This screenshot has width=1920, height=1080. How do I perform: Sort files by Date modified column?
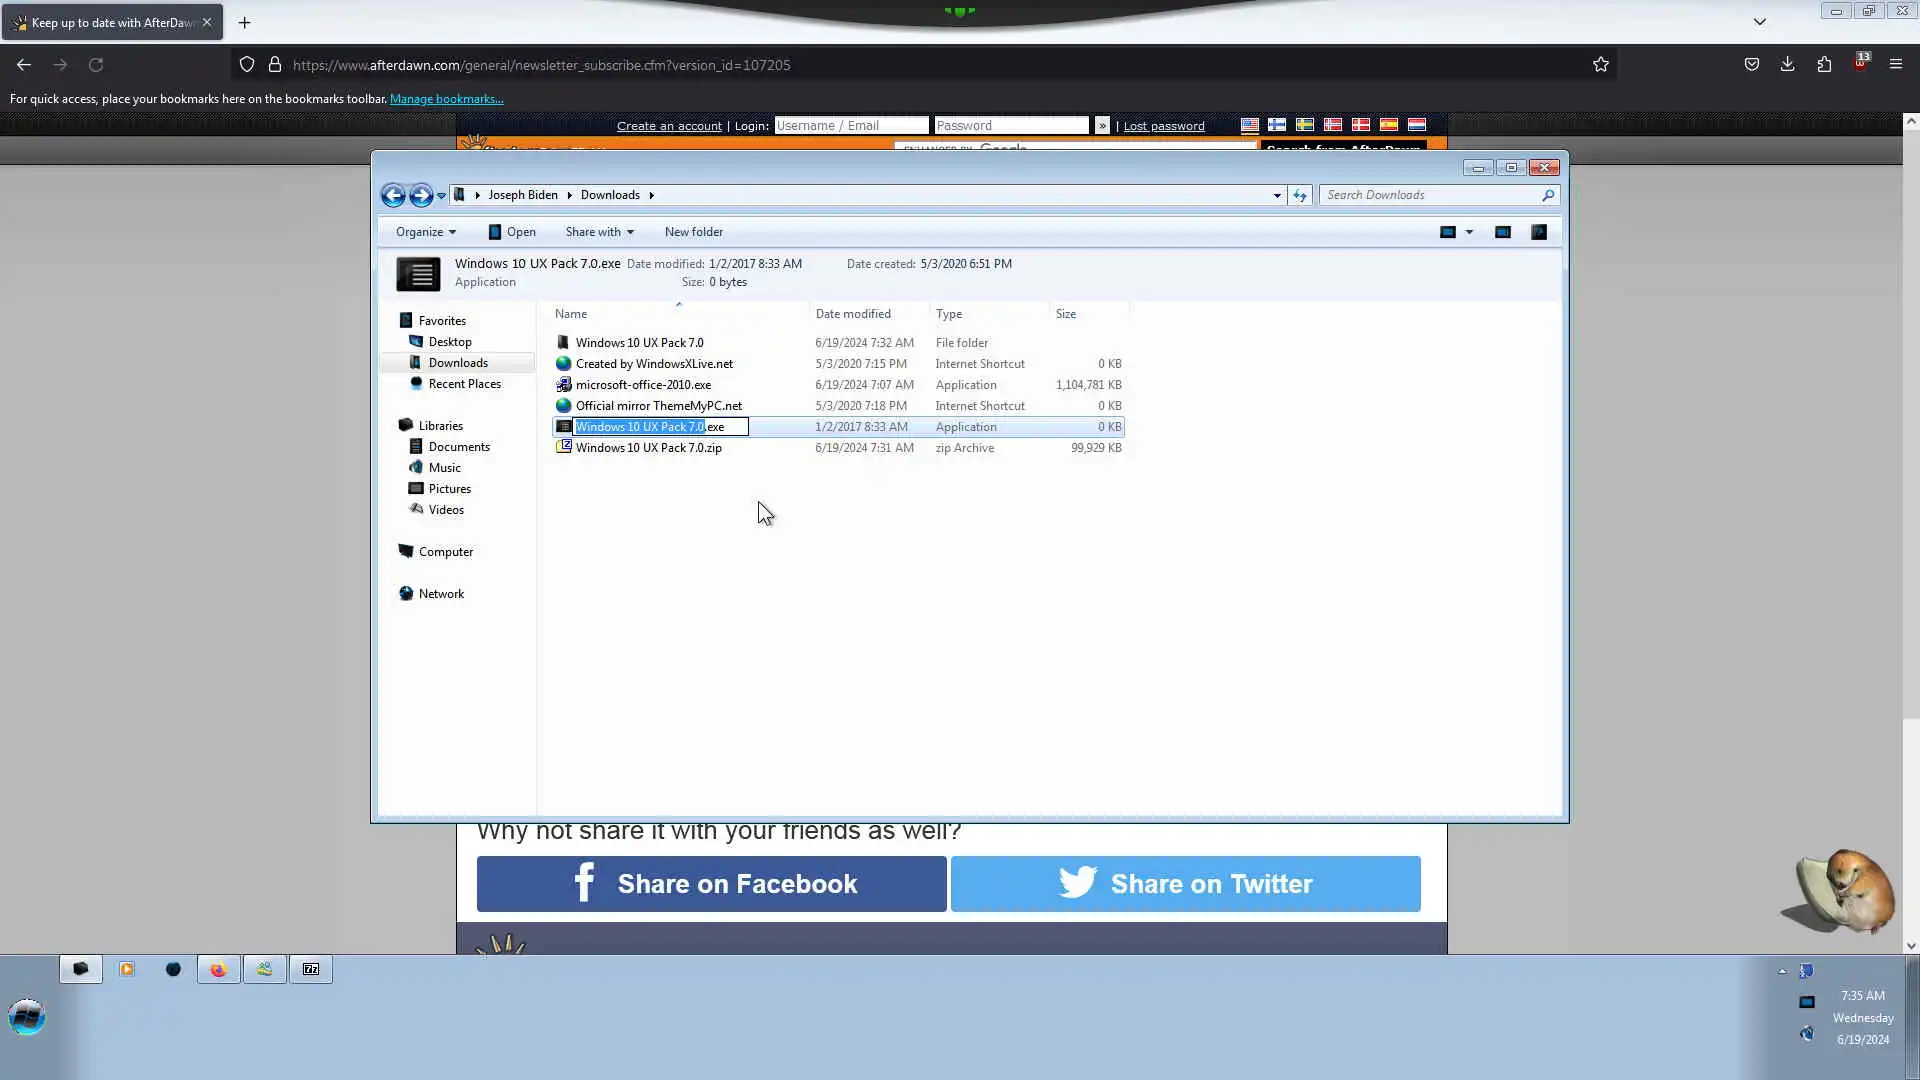tap(853, 314)
